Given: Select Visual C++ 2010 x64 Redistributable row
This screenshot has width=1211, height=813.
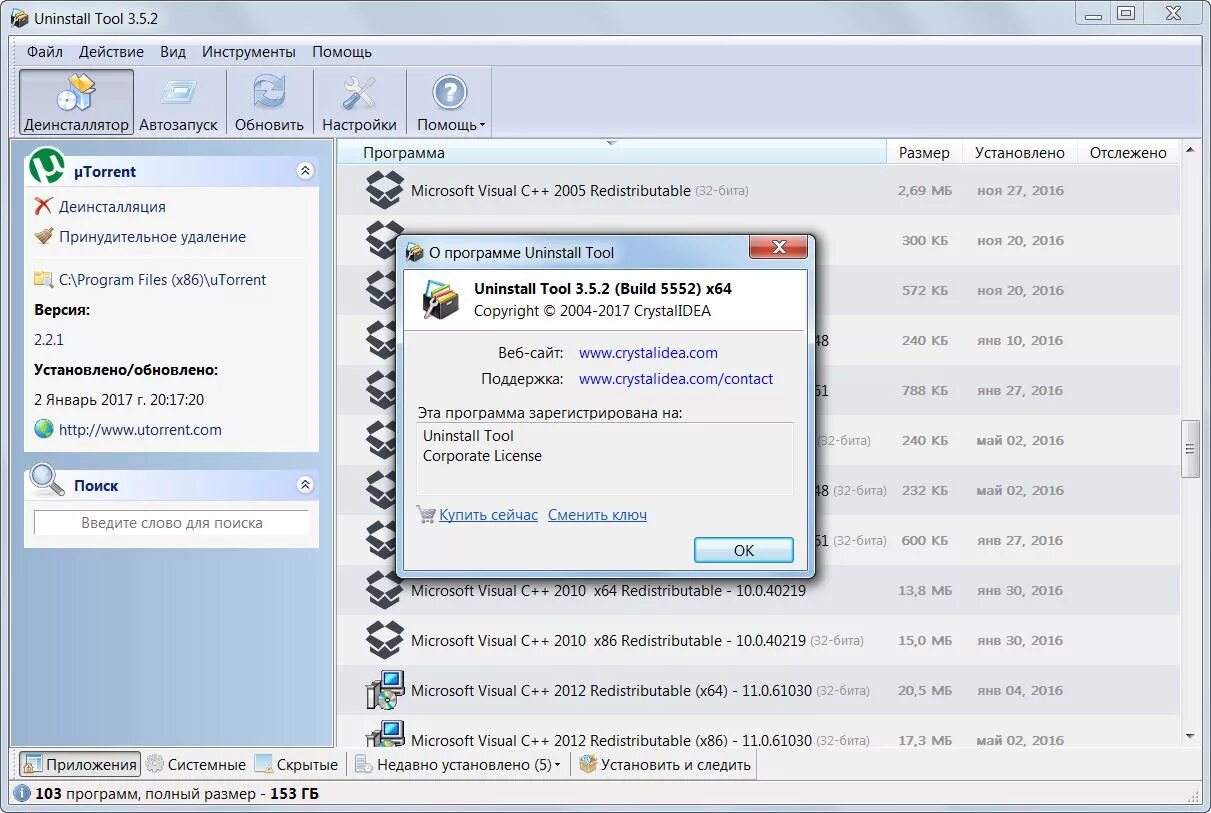Looking at the screenshot, I should 758,590.
